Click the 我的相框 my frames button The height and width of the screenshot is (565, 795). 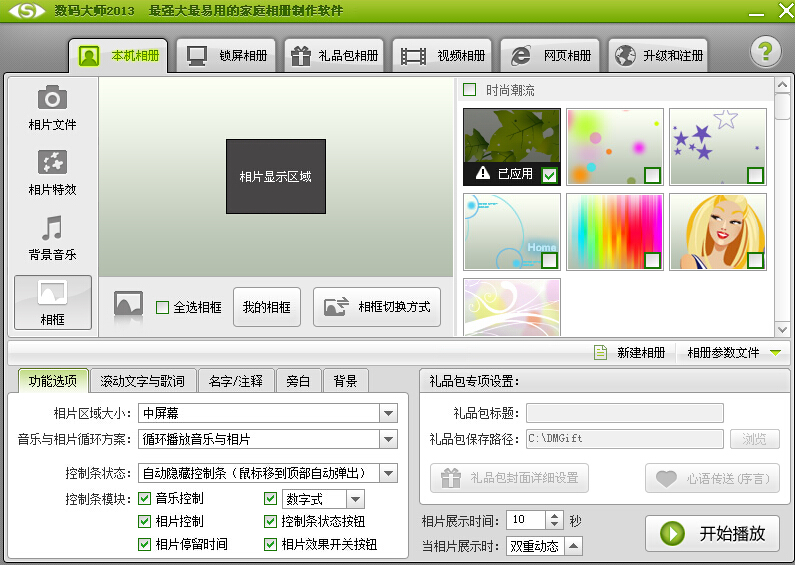[x=266, y=307]
